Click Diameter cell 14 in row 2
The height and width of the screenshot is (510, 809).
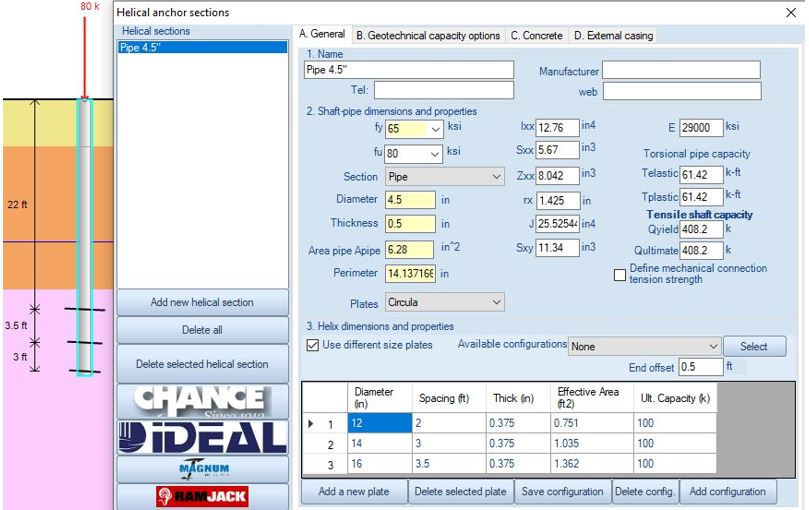(380, 444)
